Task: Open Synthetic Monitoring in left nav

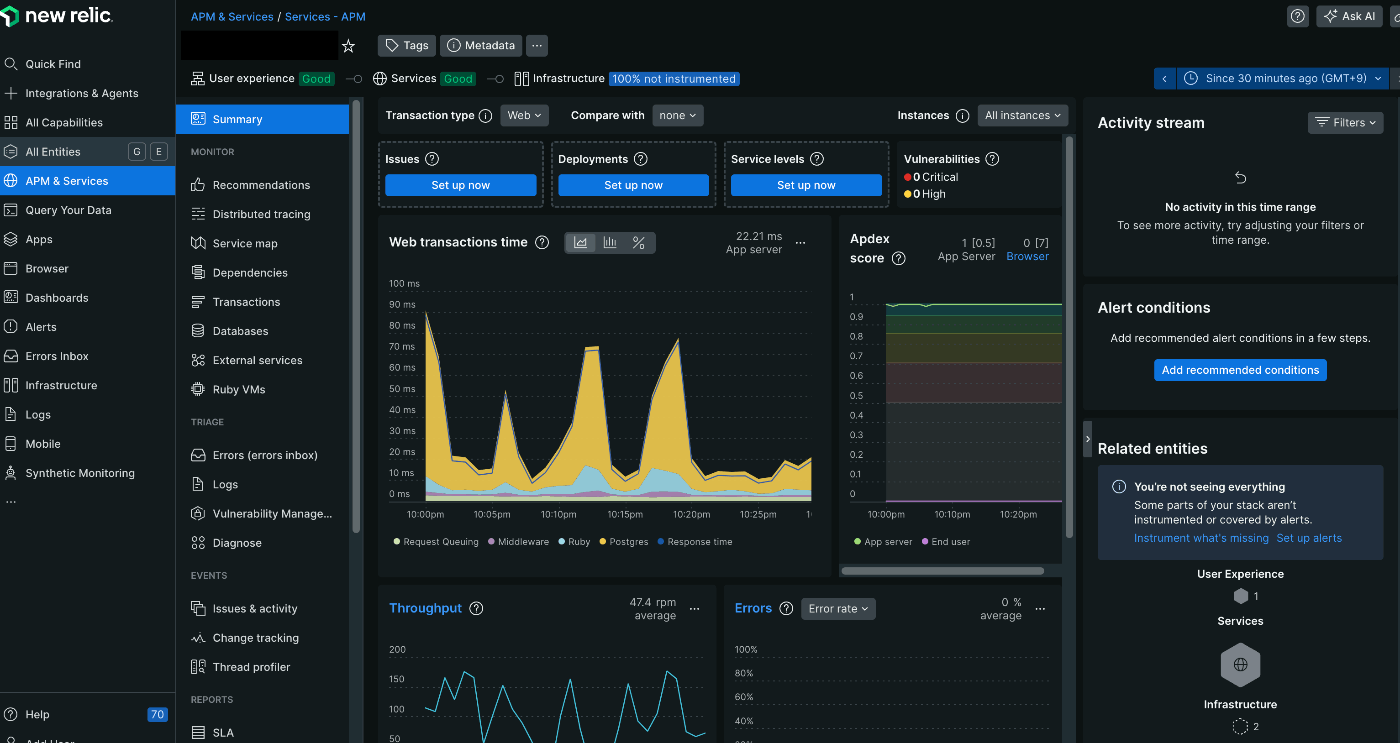Action: [80, 473]
